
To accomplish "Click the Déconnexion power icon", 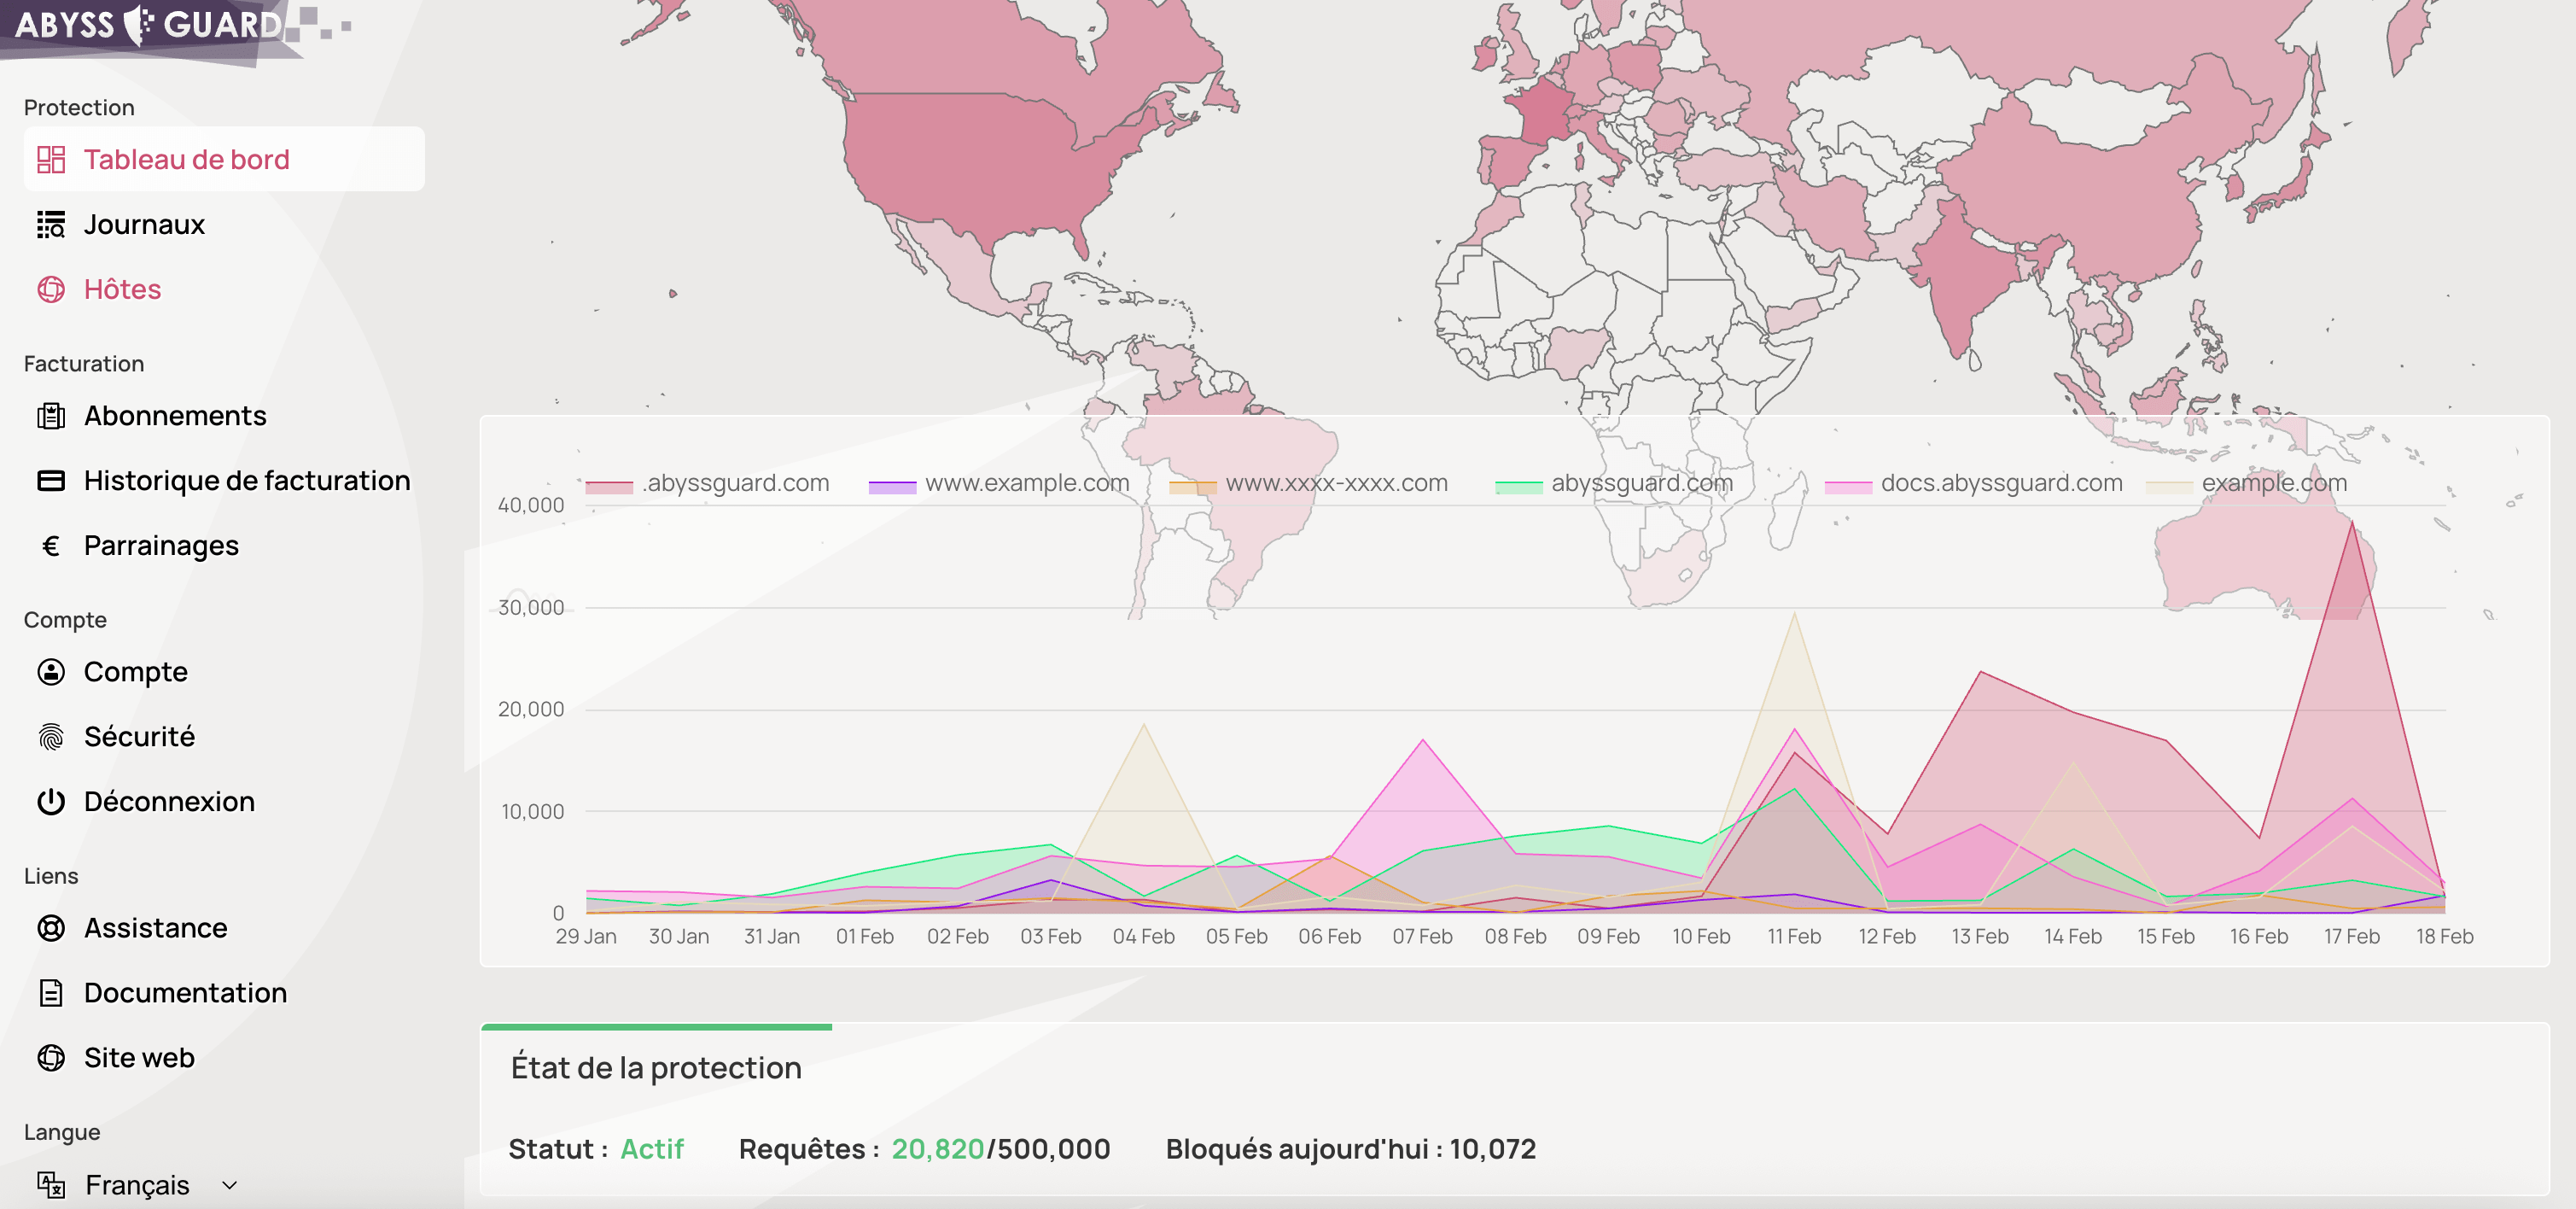I will 51,802.
